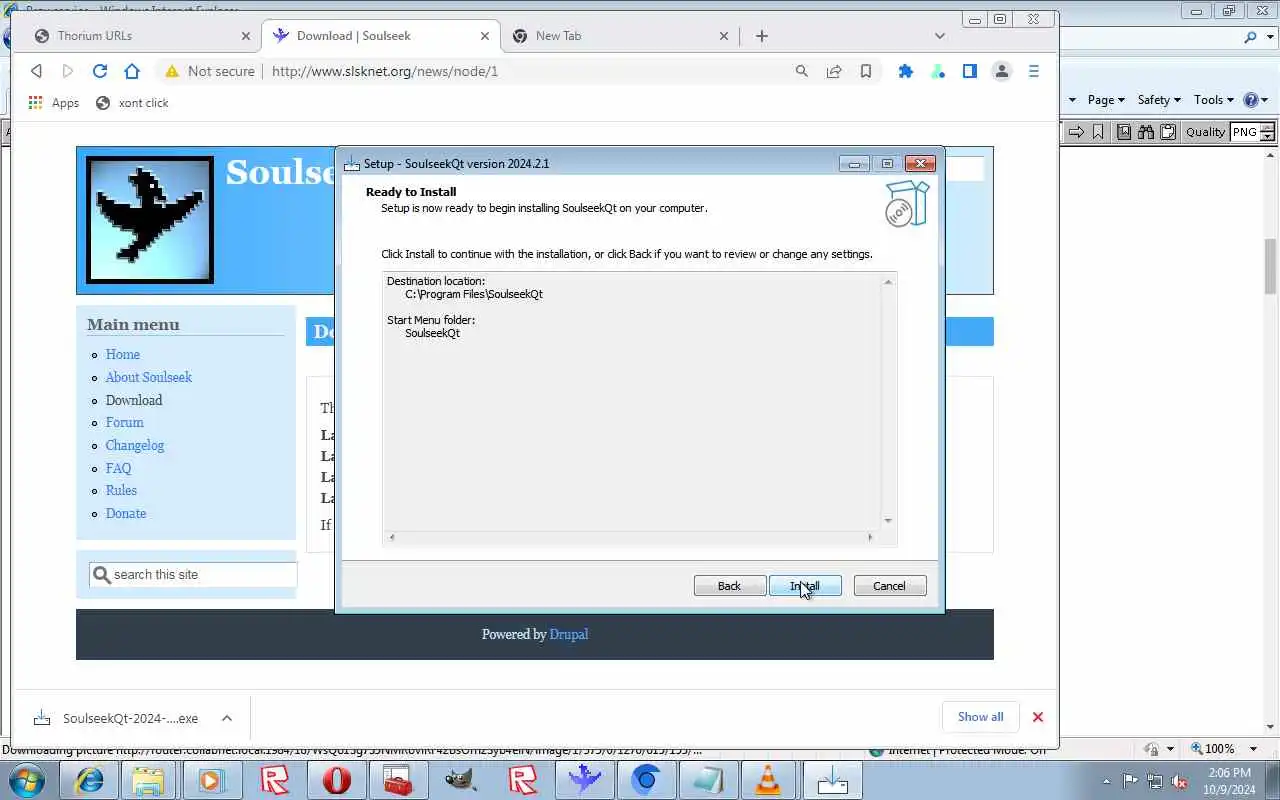The width and height of the screenshot is (1280, 800).
Task: Bookmark this page icon
Action: tap(866, 71)
